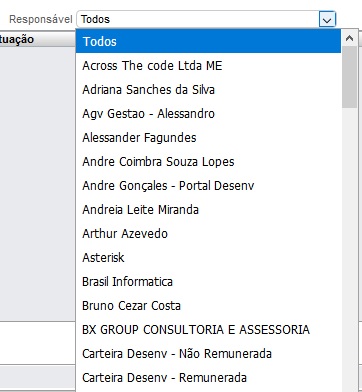Select 'Adriana Sanches da Silva' option
This screenshot has height=392, width=362.
pyautogui.click(x=208, y=89)
